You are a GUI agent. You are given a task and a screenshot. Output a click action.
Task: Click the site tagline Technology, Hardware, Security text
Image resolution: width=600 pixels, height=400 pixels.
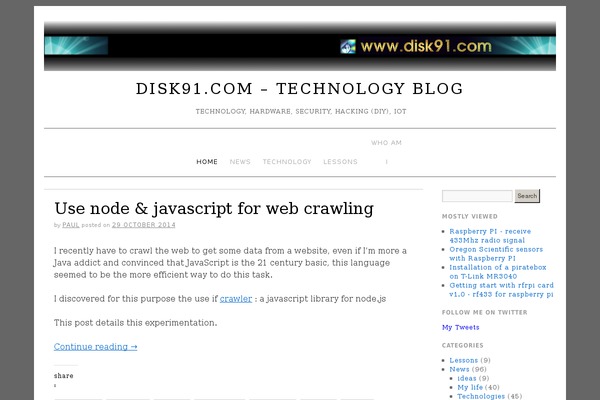[301, 111]
